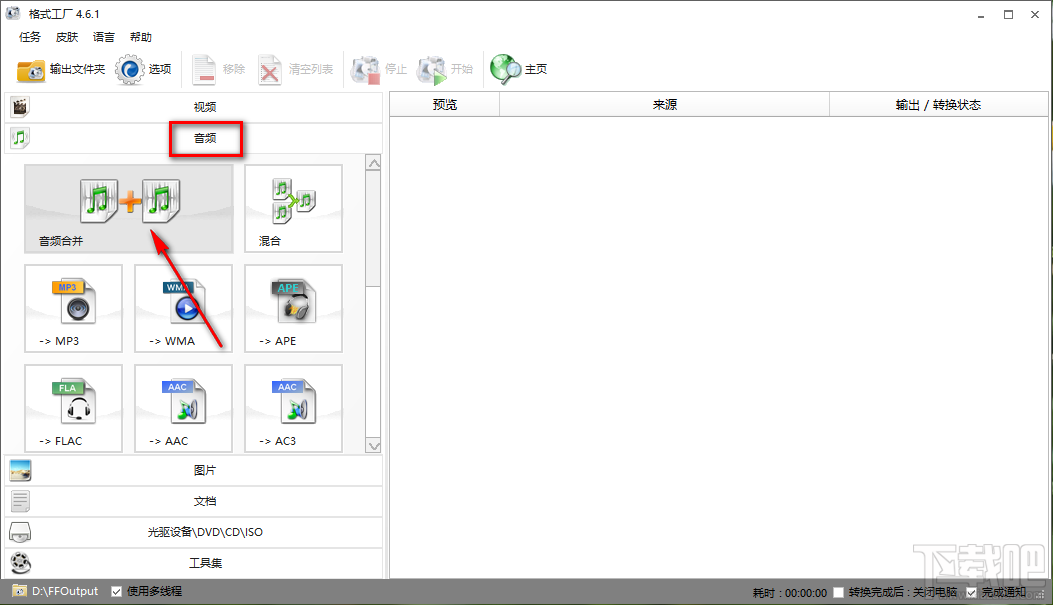Click the audio list scrollbar thumb

click(373, 228)
